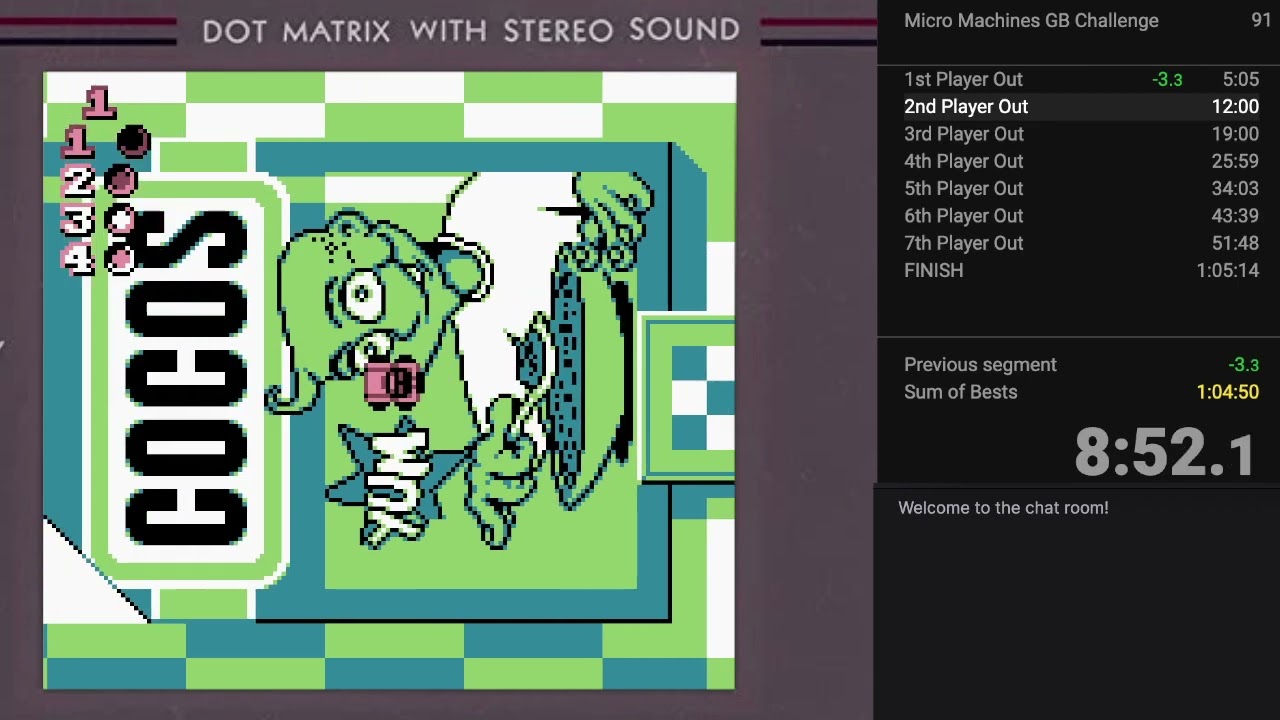Click the '51:48' split time

[x=1234, y=243]
